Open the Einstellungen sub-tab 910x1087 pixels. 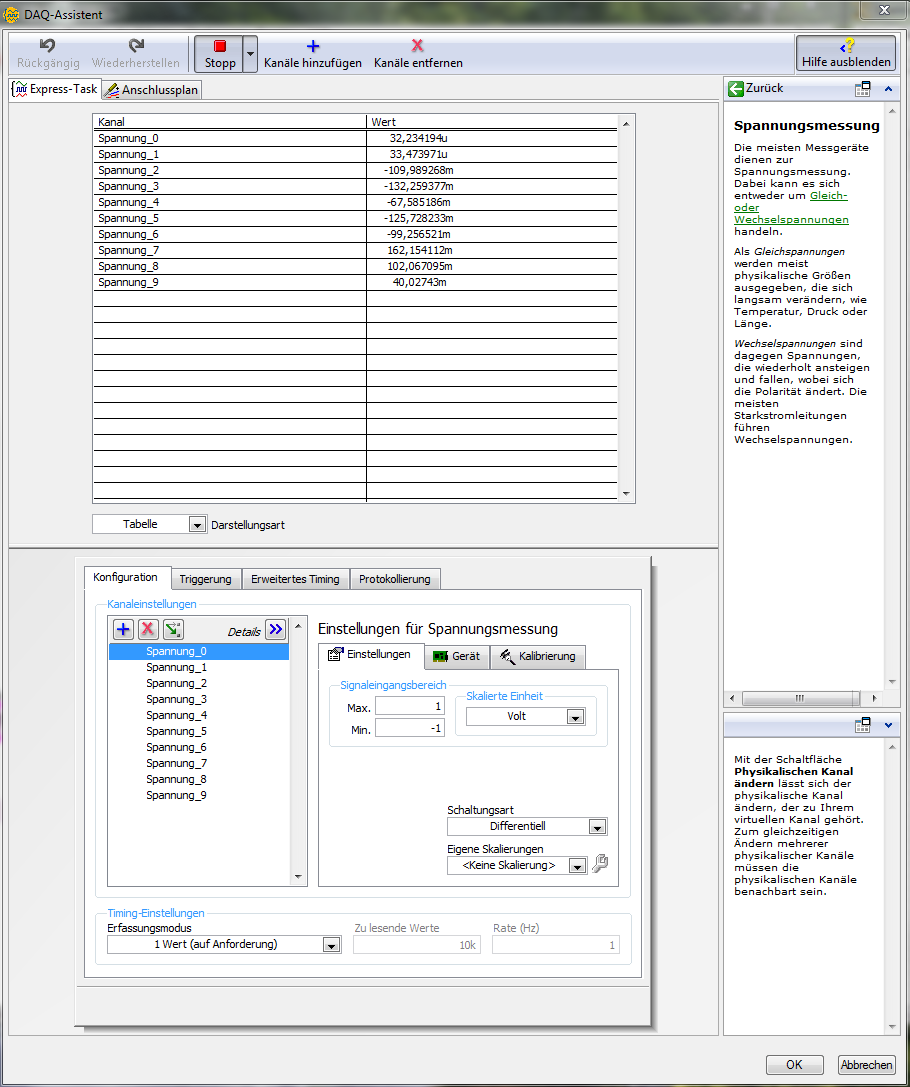point(369,654)
